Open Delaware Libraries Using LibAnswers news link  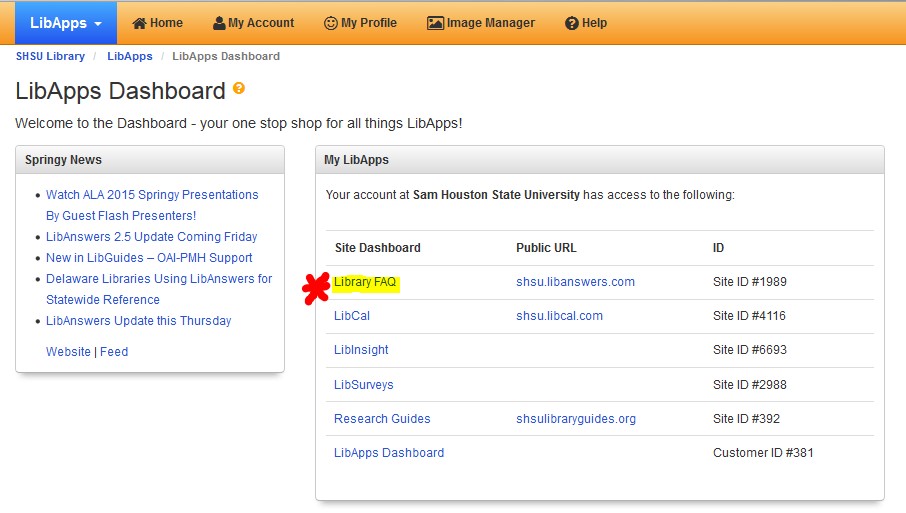[159, 289]
